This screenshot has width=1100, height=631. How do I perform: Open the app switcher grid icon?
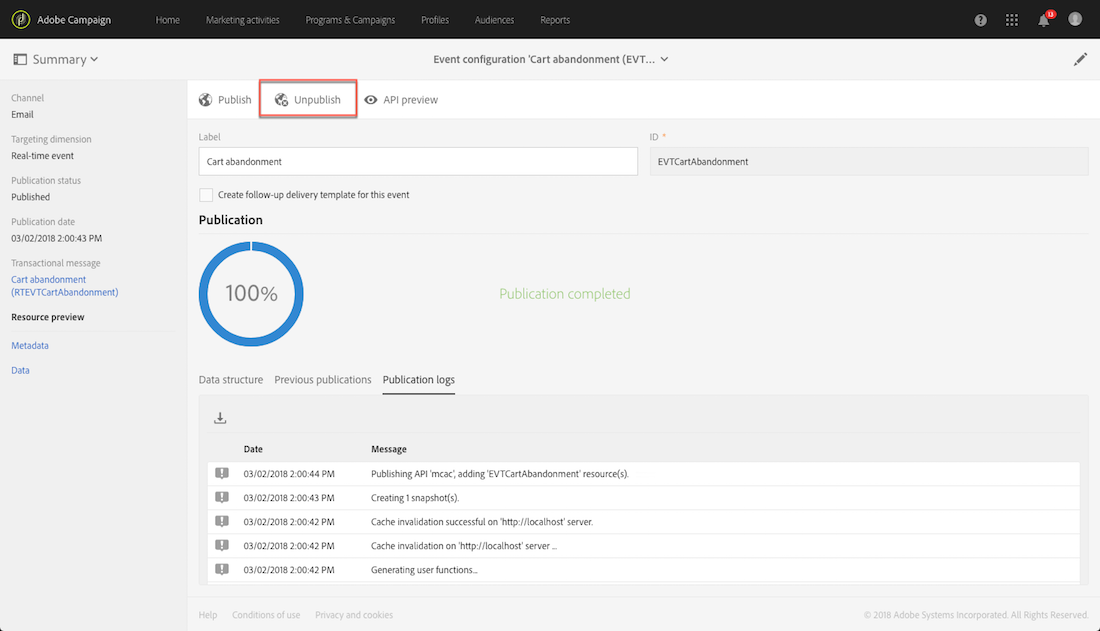[1012, 20]
